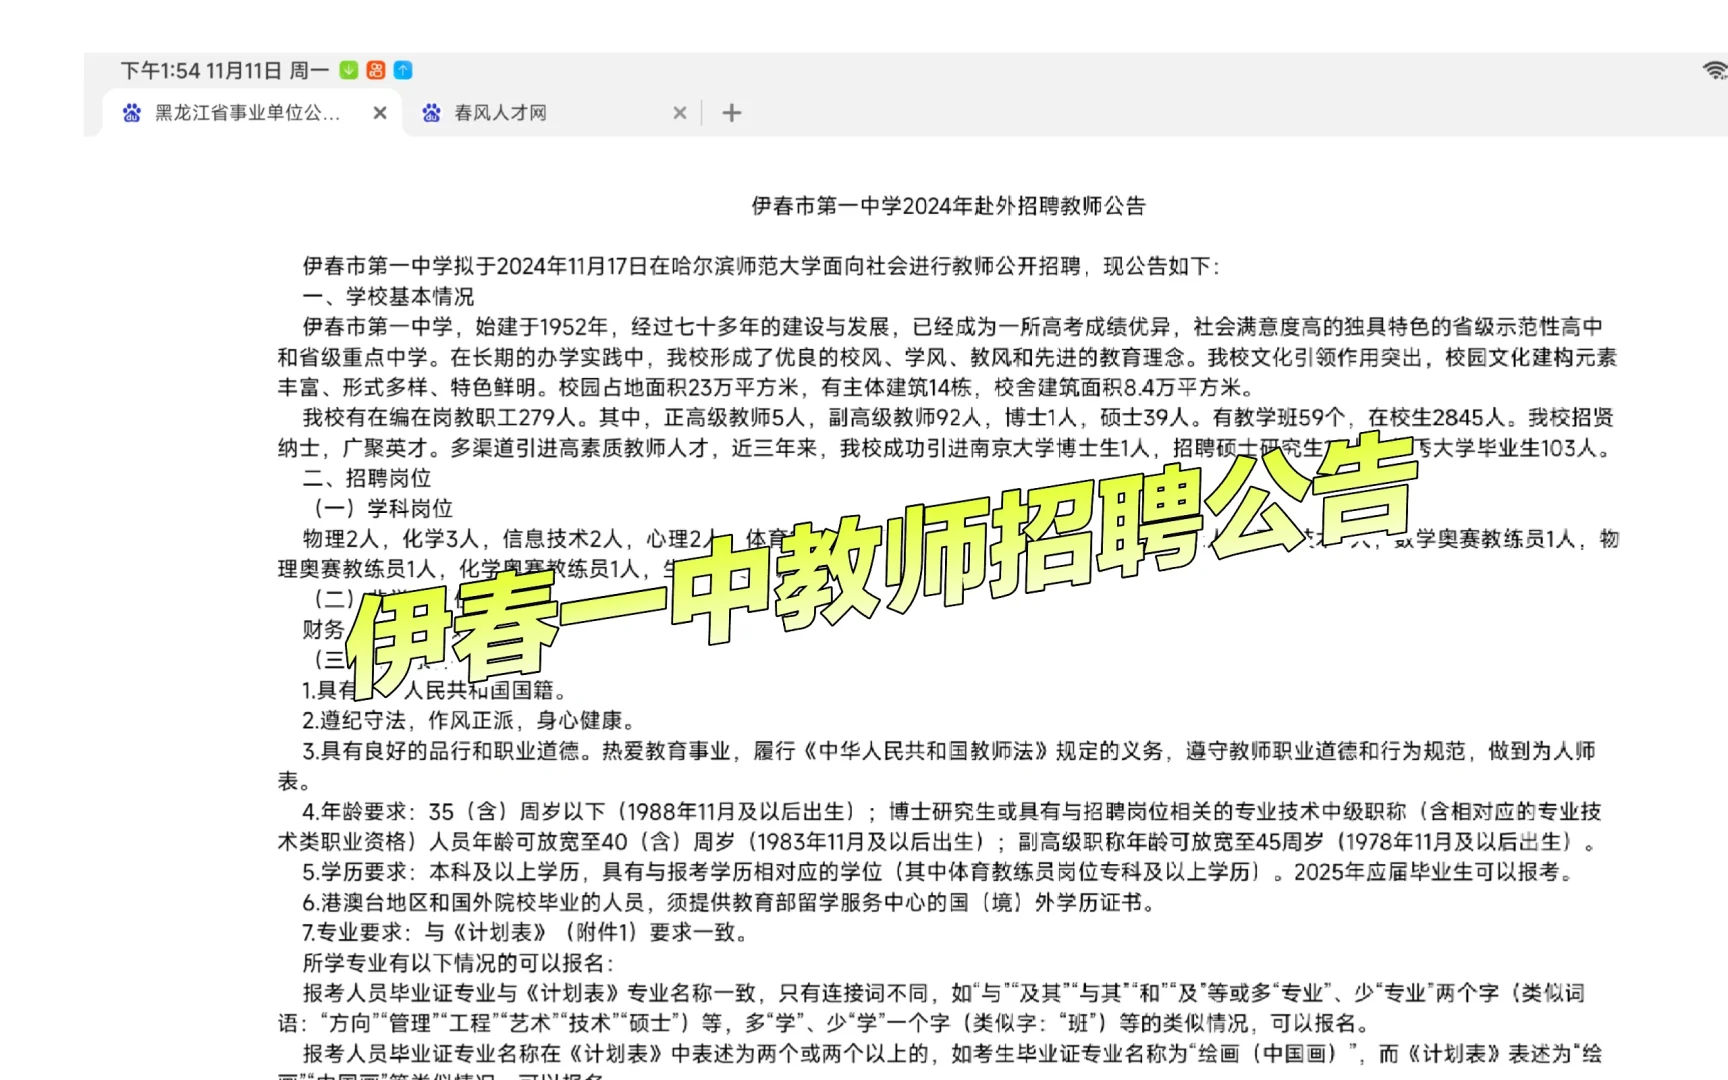
Task: Close the 黑龙江省事业单位公 tab
Action: (x=380, y=113)
